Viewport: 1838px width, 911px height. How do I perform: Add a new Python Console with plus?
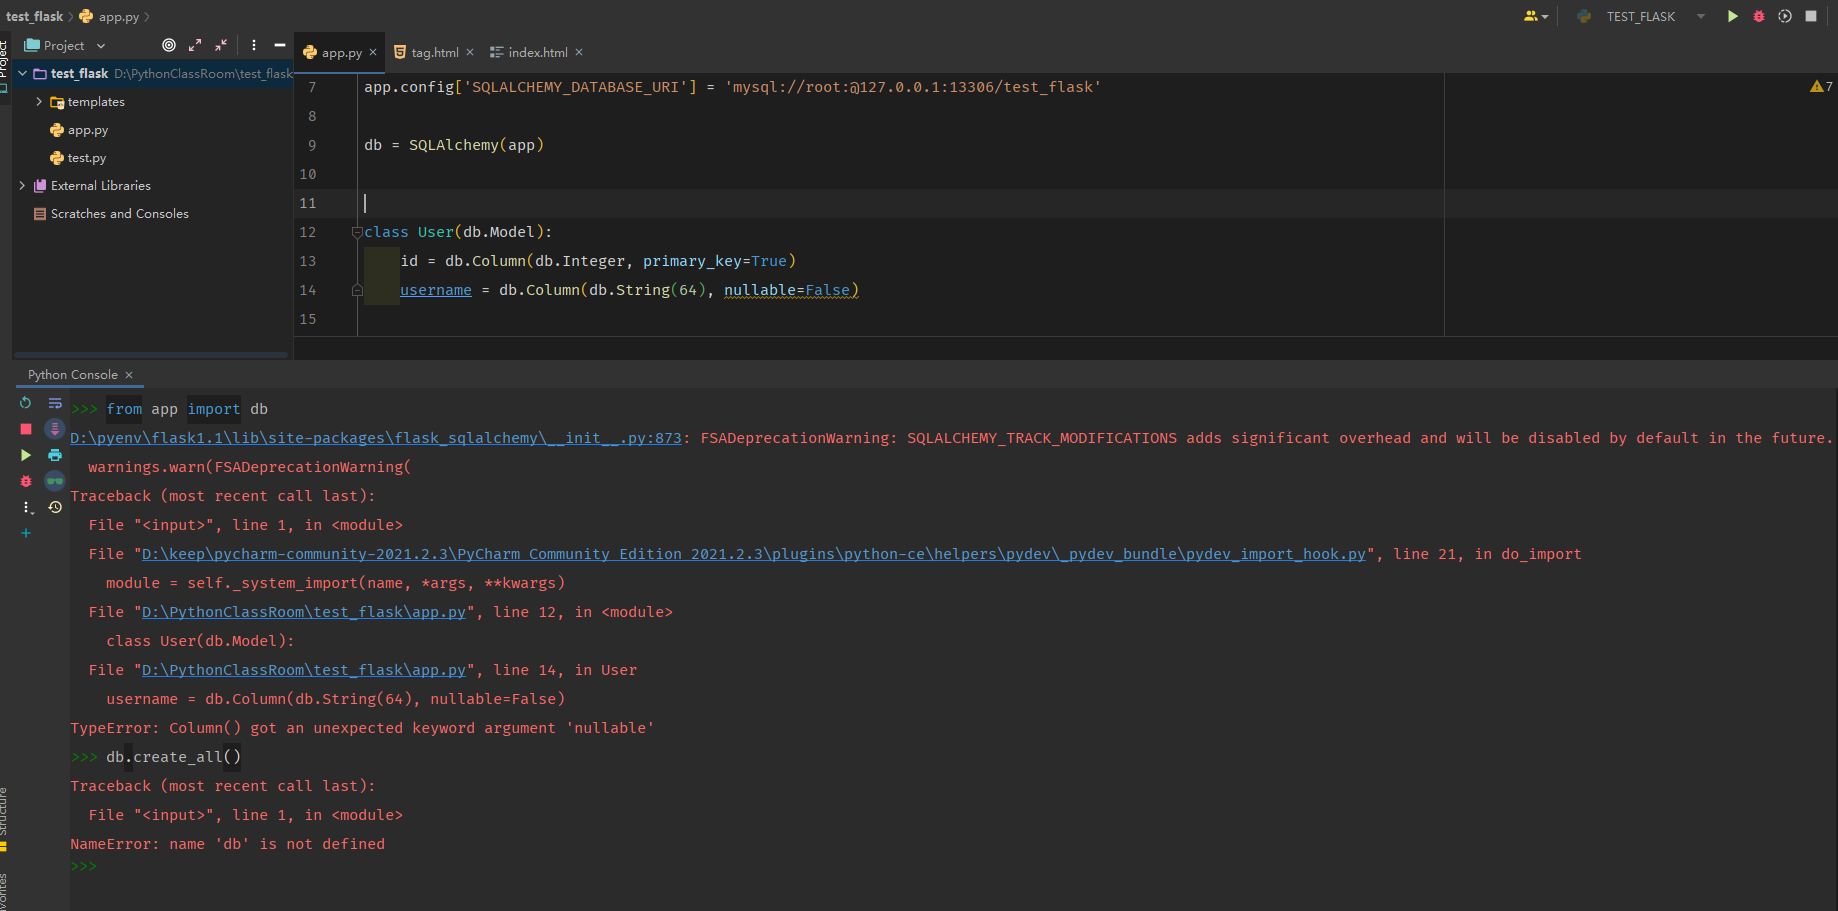(x=26, y=533)
